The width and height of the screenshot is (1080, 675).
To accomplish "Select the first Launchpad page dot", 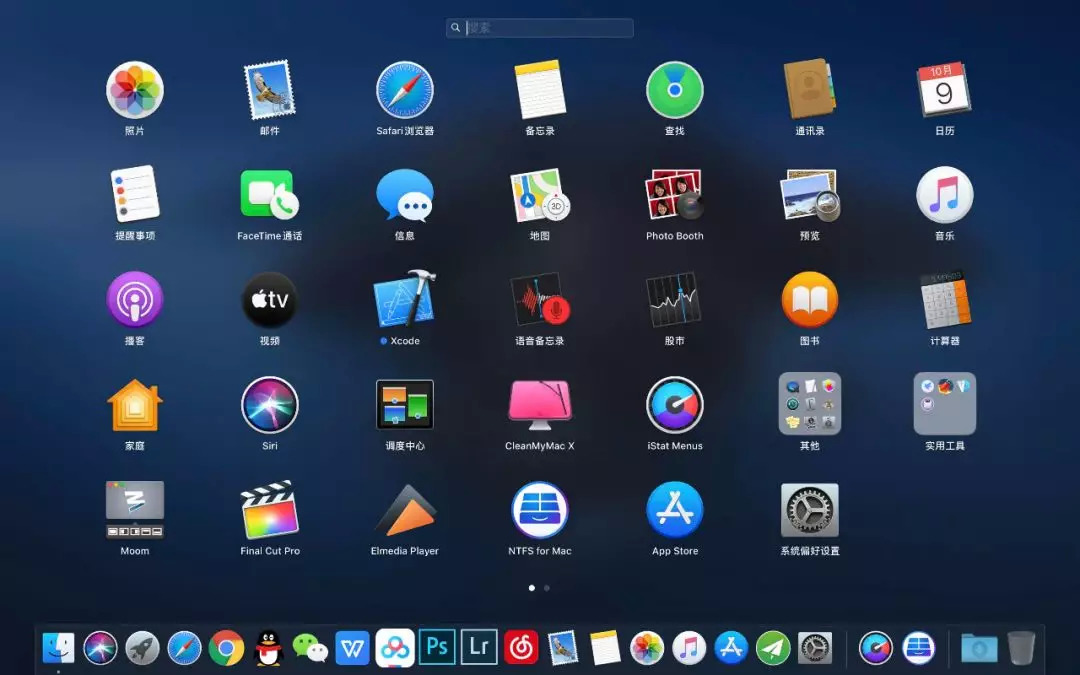I will pos(532,588).
